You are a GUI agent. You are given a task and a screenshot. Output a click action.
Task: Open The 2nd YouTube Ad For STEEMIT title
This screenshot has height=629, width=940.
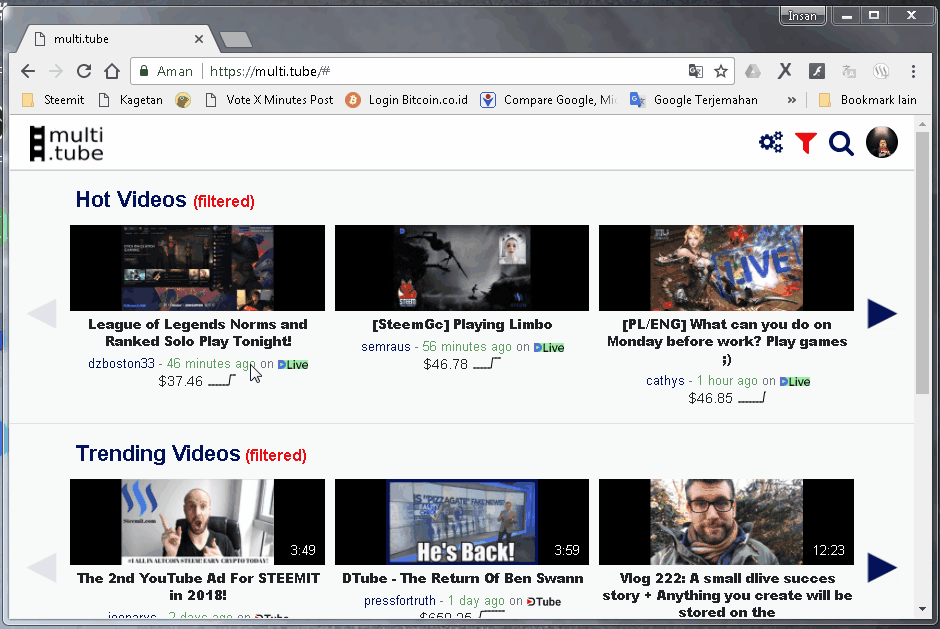tap(198, 586)
